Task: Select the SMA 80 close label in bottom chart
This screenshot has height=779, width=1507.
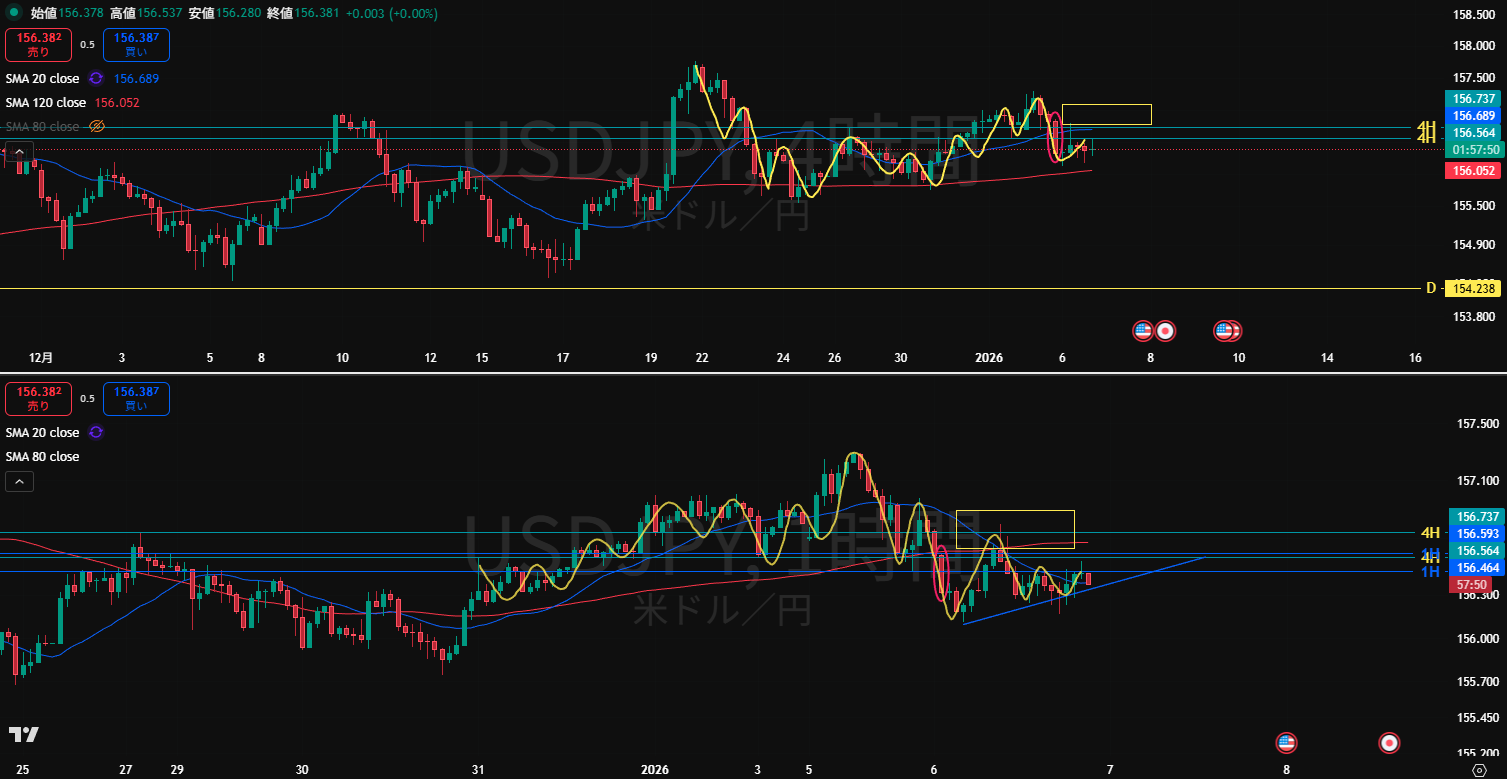Action: point(42,456)
